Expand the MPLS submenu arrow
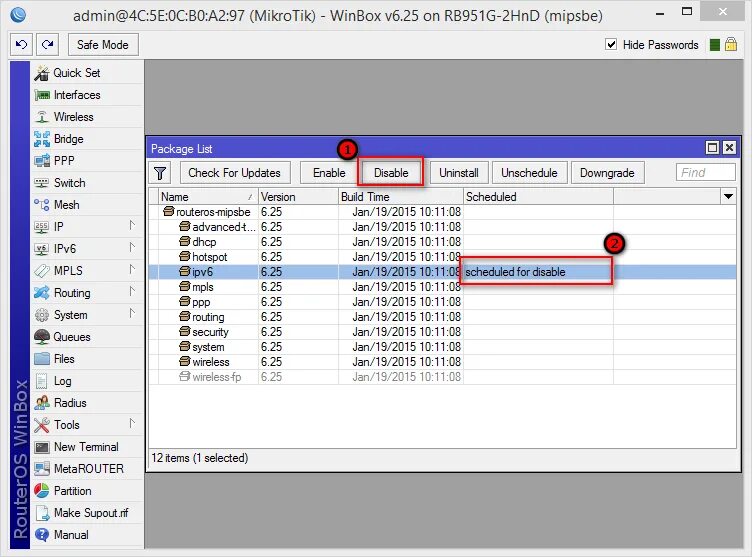 pos(131,270)
